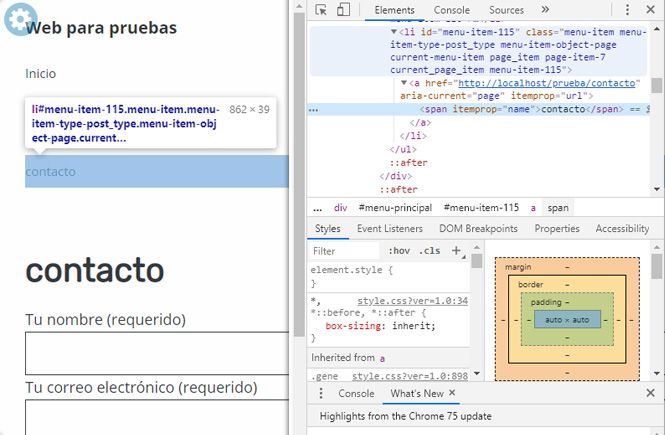665x435 pixels.
Task: Select the first ::after pseudo-element
Action: click(409, 163)
